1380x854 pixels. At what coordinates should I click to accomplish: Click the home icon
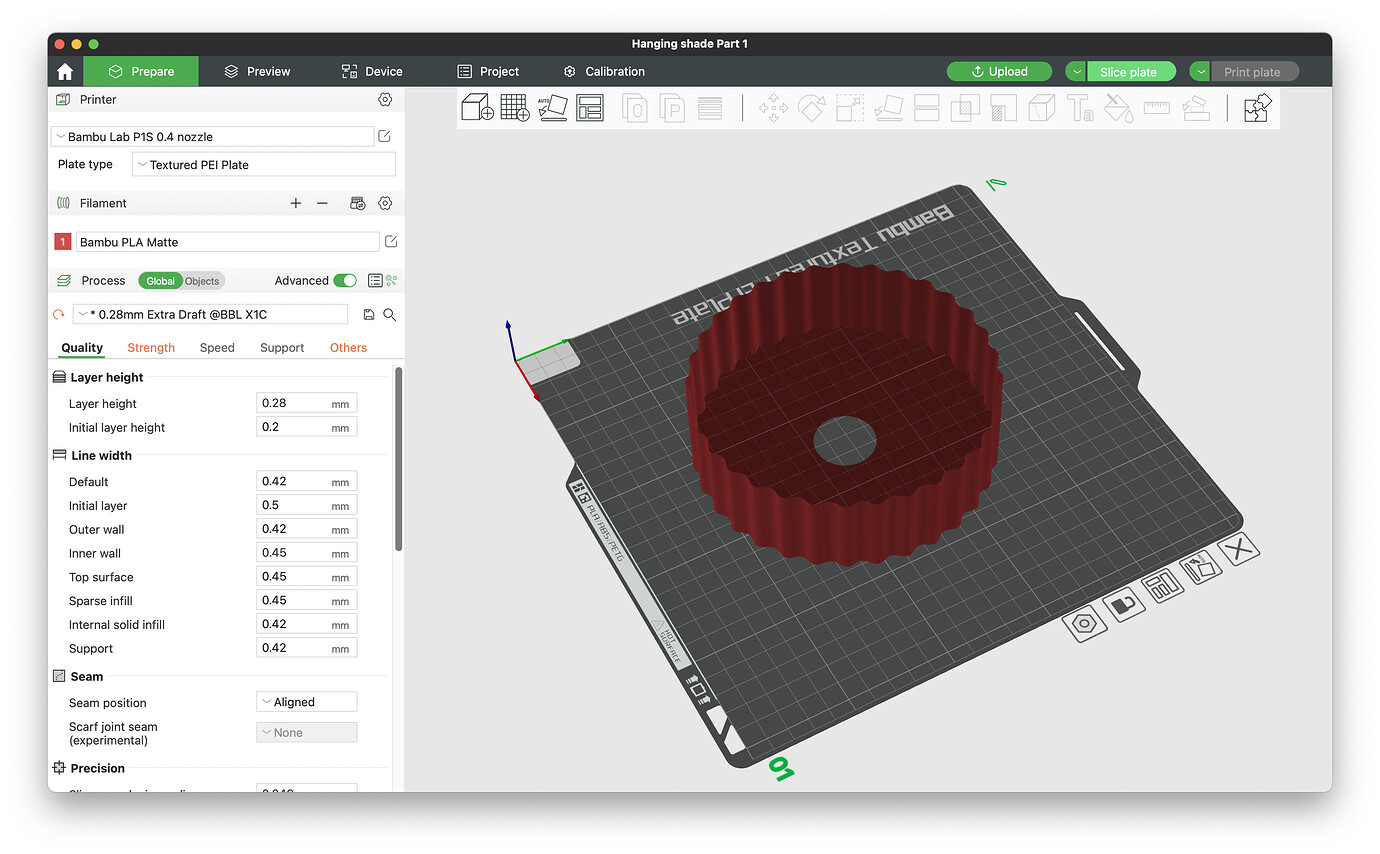[x=65, y=72]
